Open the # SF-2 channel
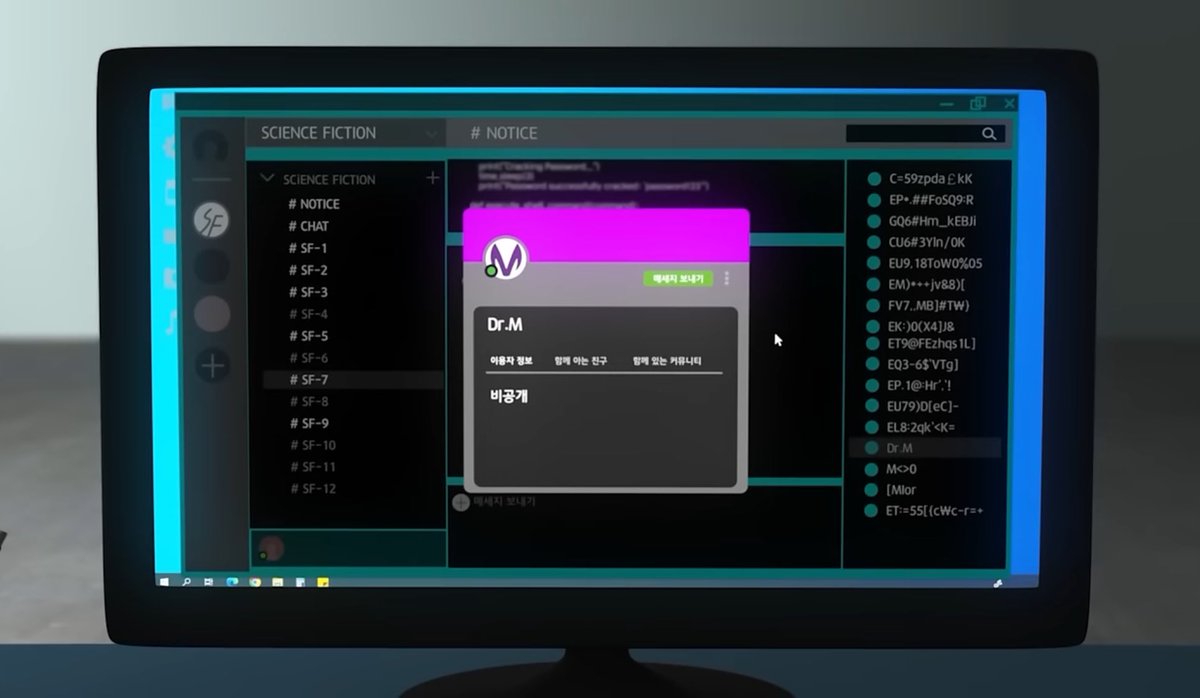The height and width of the screenshot is (698, 1200). pyautogui.click(x=308, y=270)
